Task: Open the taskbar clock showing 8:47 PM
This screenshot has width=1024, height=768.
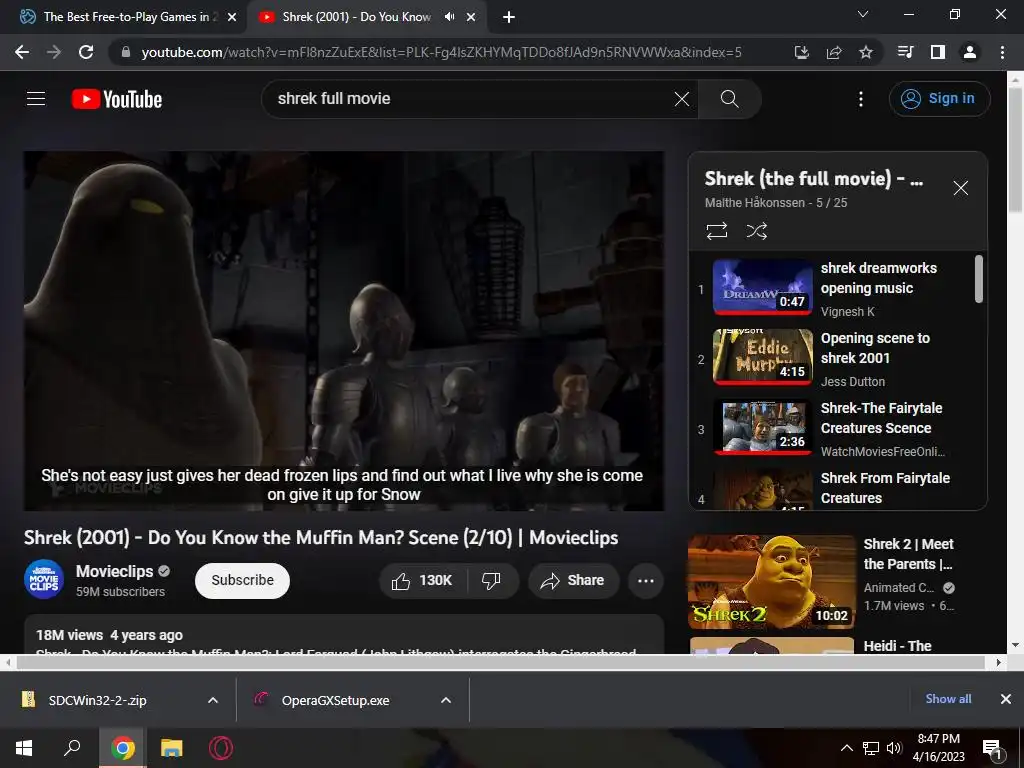Action: 938,748
